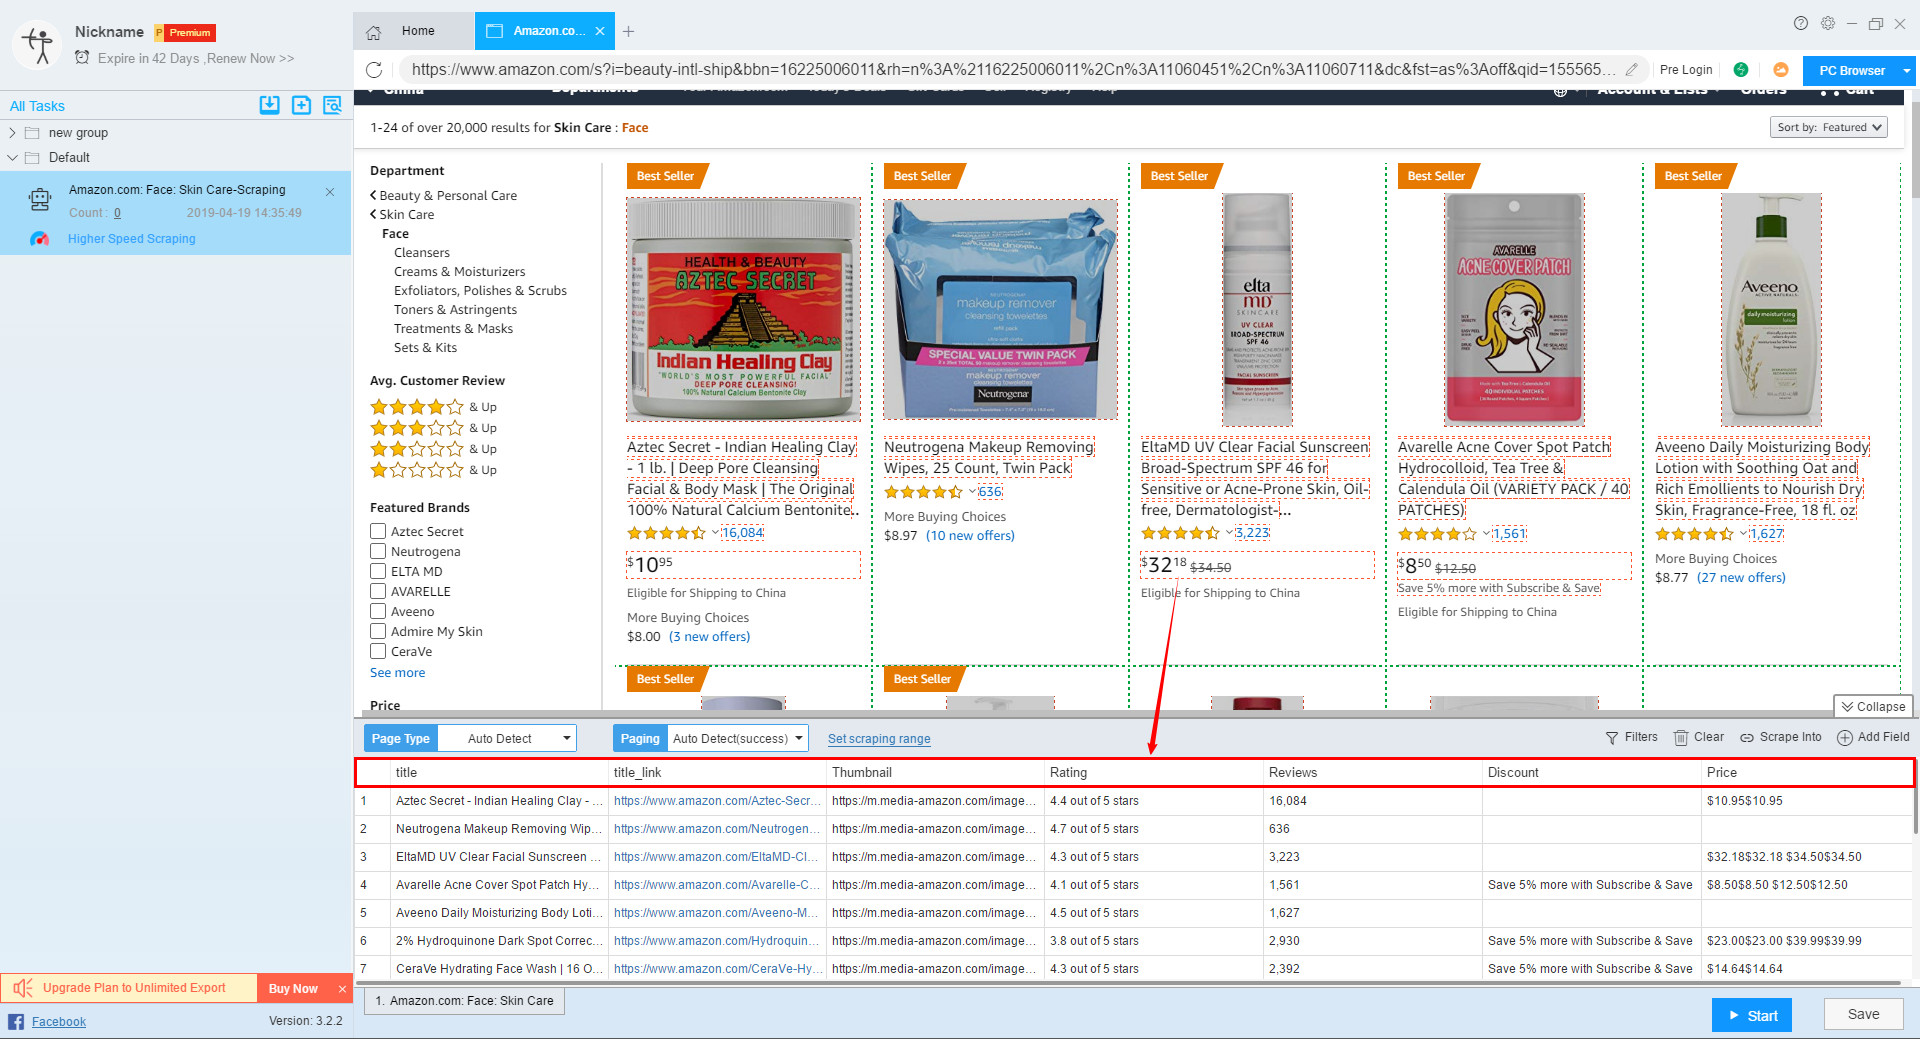Select Creams & Moisturizers category
The width and height of the screenshot is (1920, 1039).
[x=459, y=272]
